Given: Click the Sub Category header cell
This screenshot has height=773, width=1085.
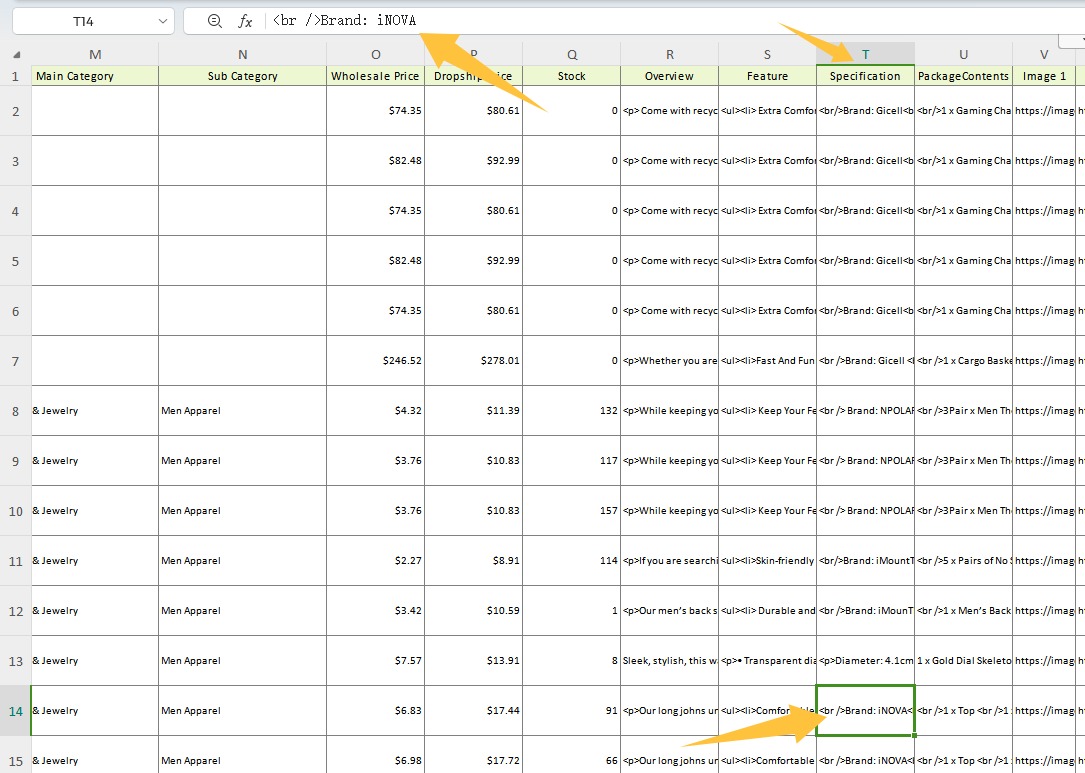Looking at the screenshot, I should [x=242, y=76].
